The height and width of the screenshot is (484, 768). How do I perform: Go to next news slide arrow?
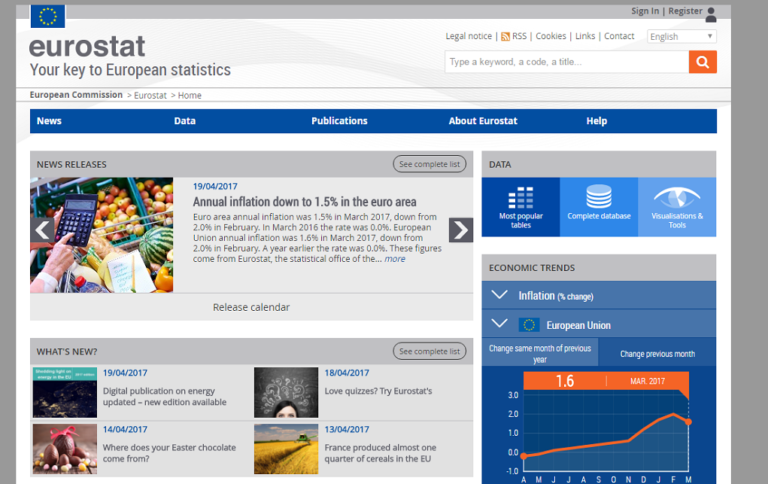coord(461,230)
